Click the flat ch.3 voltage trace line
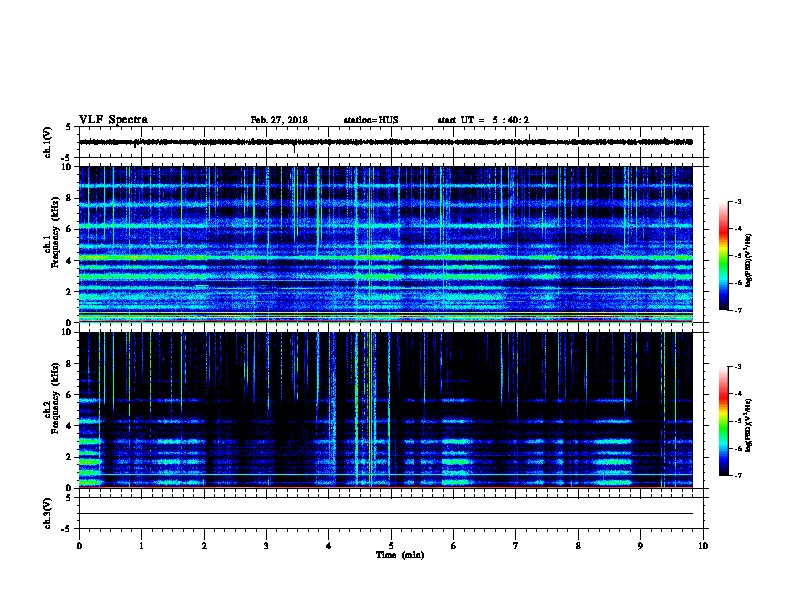Screen dimensions: 792x612 pos(386,514)
